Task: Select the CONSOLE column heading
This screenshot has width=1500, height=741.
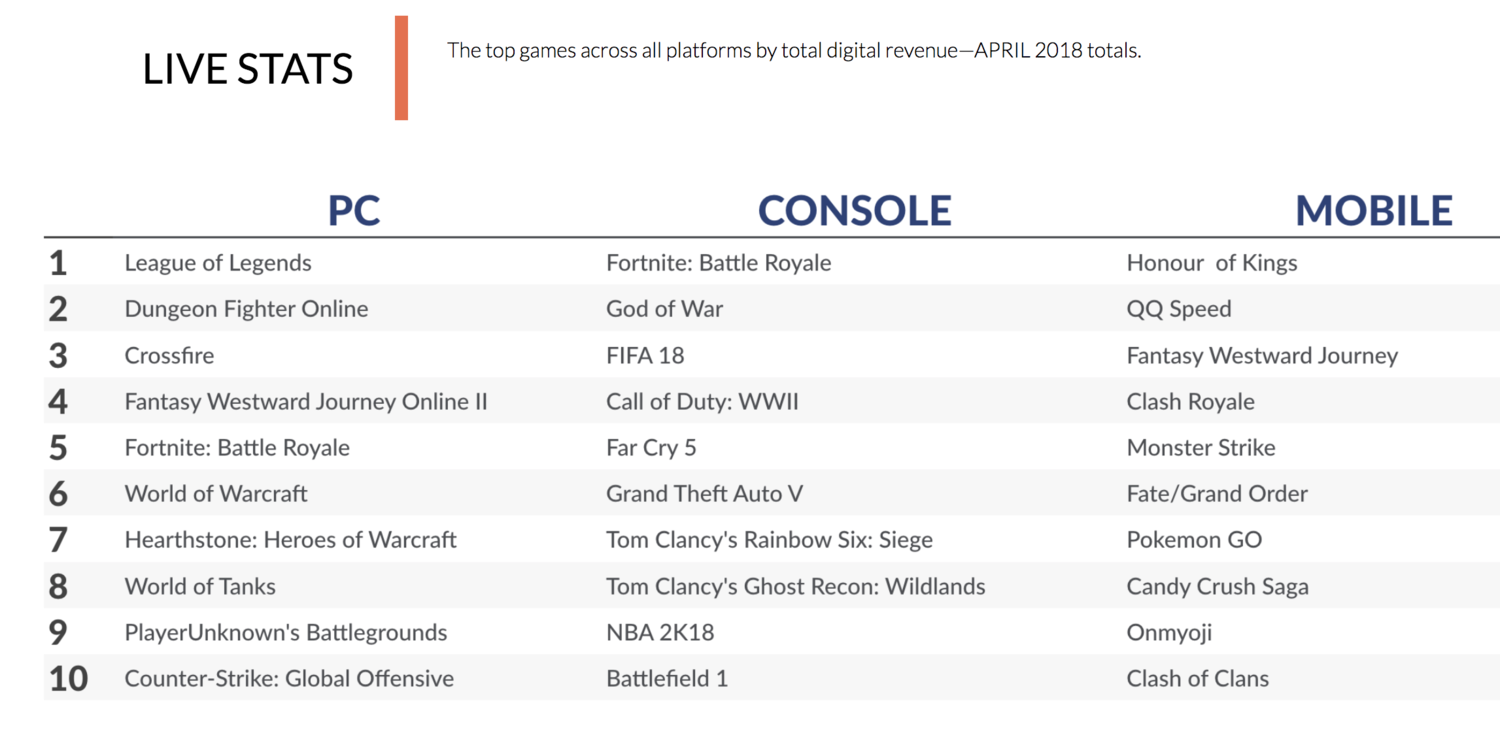Action: [x=855, y=210]
